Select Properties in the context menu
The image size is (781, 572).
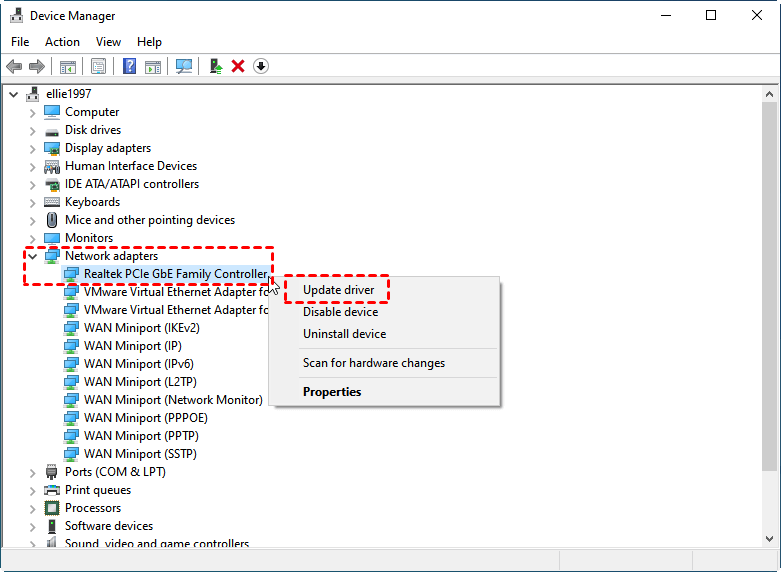pos(332,392)
